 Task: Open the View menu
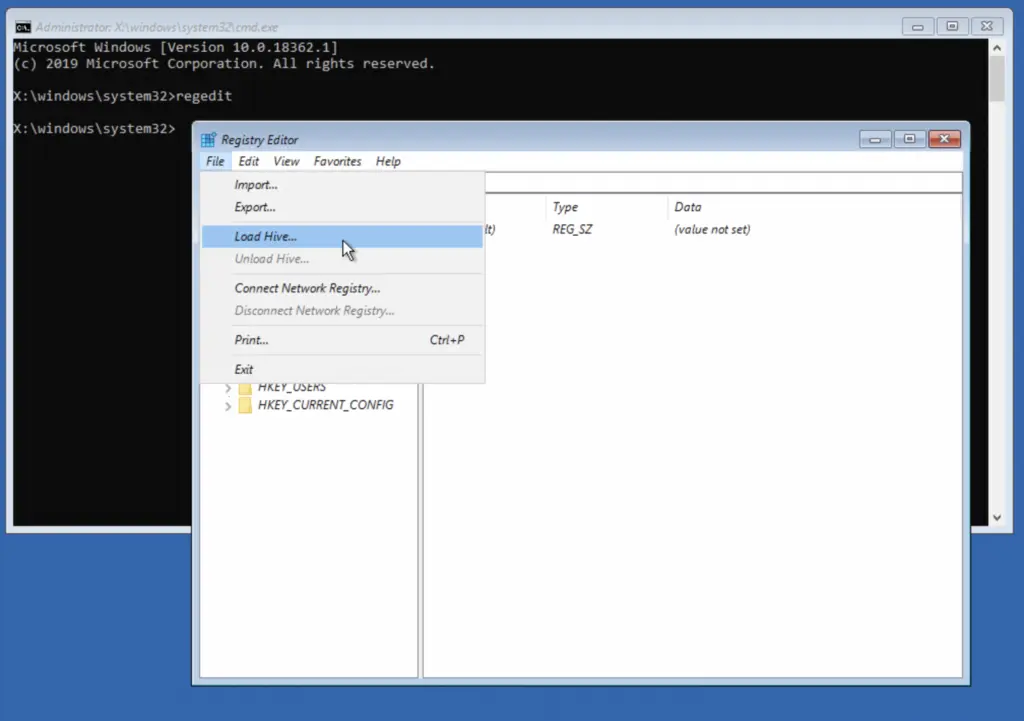point(286,161)
